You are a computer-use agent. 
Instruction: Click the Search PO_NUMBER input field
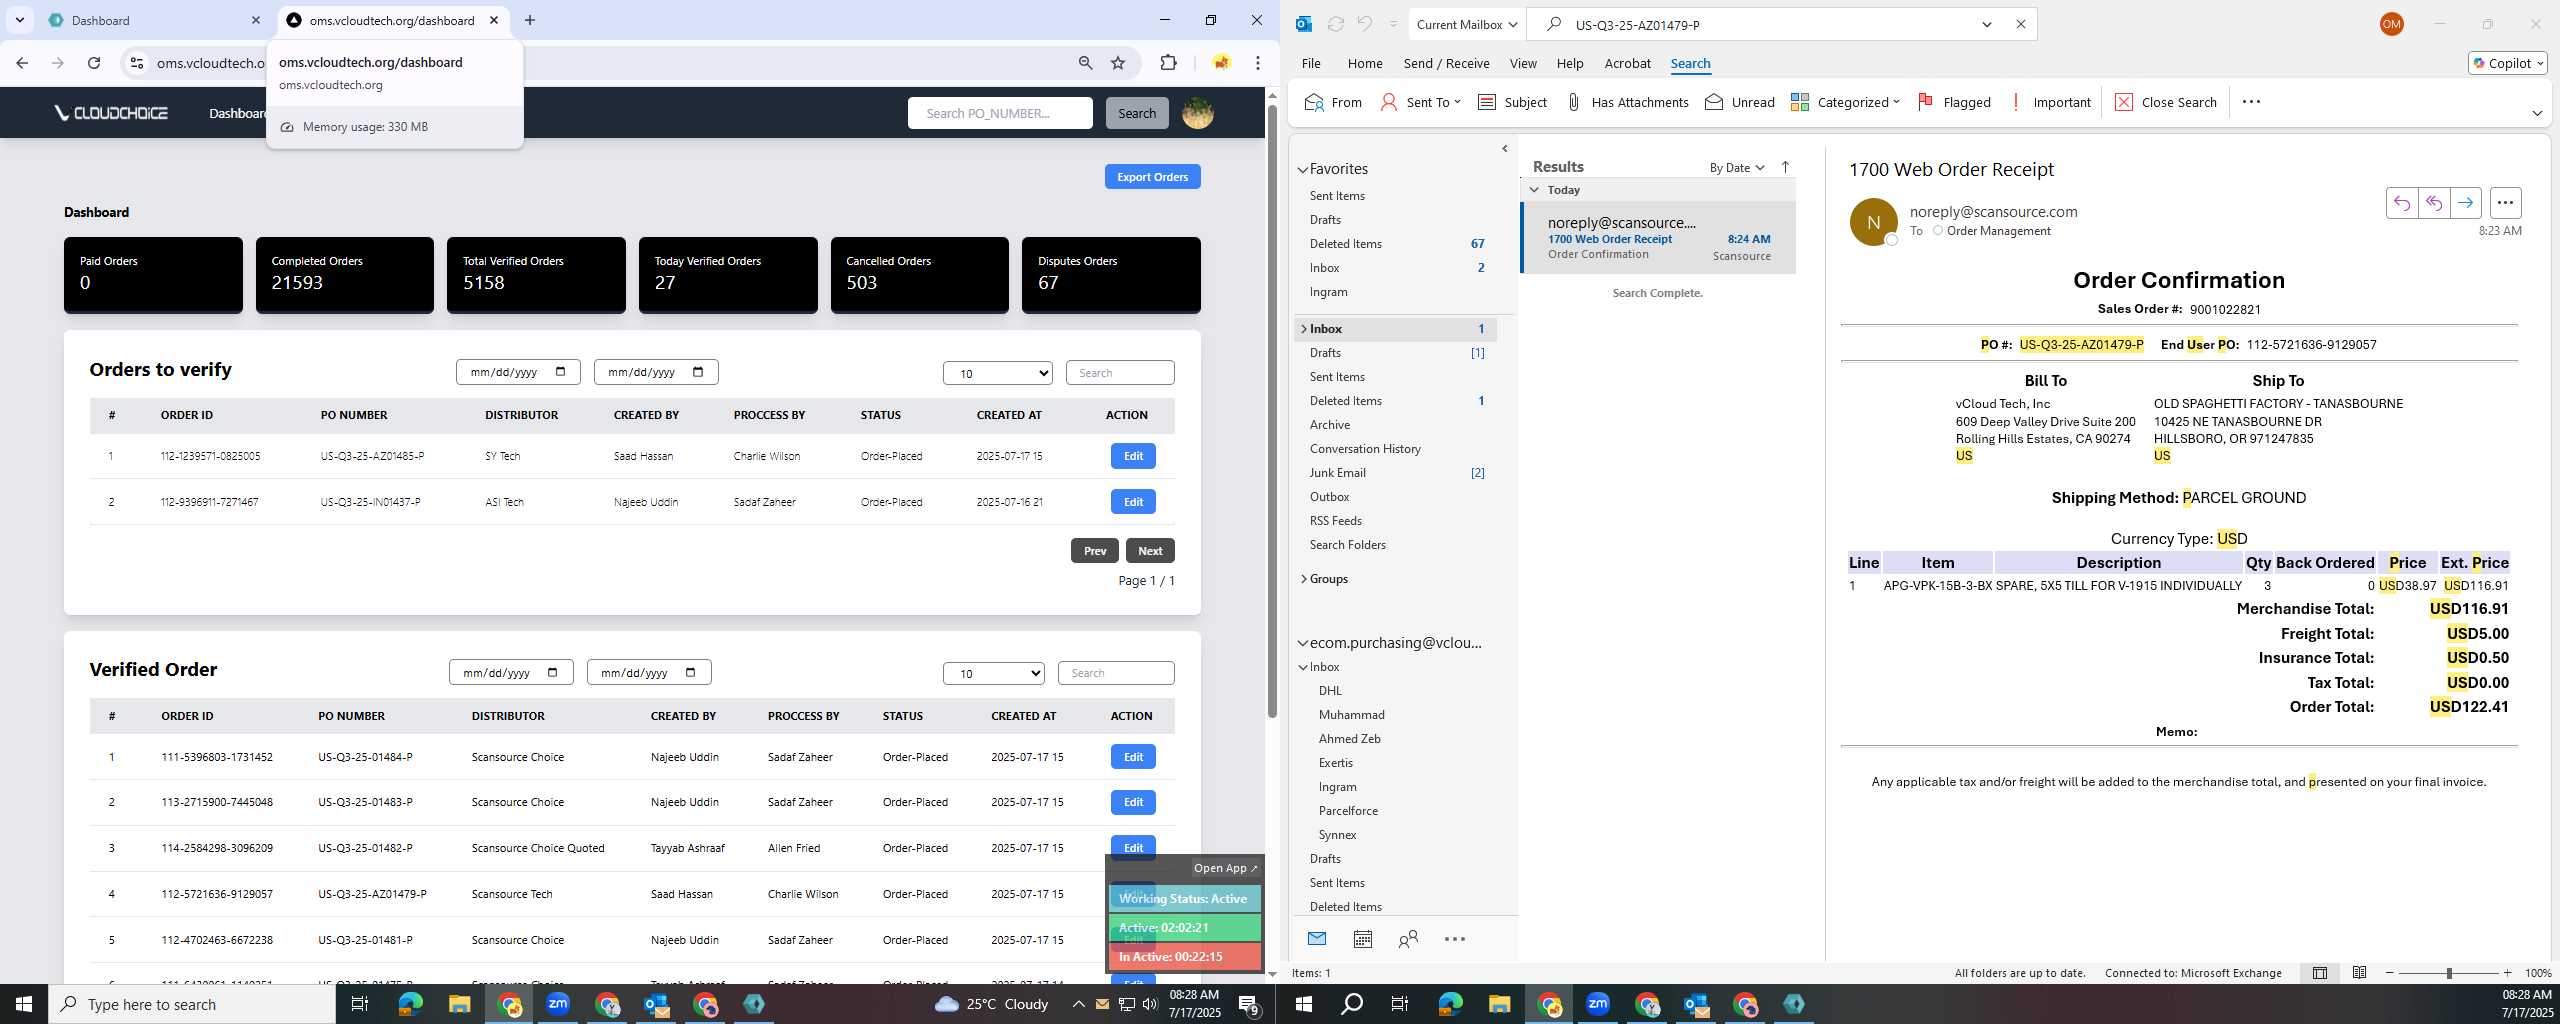1000,113
